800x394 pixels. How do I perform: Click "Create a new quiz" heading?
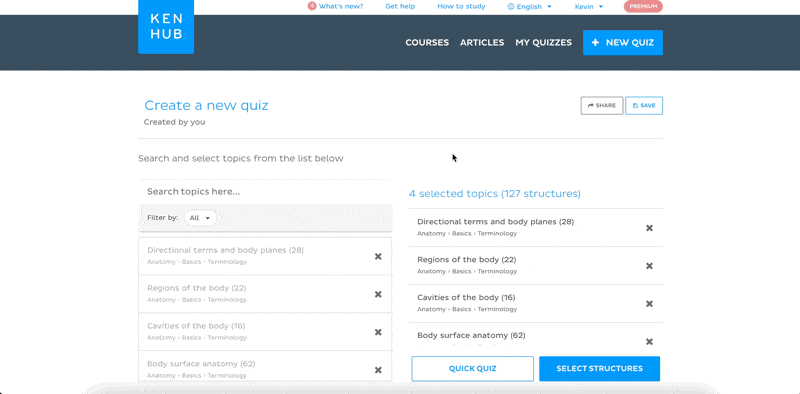click(x=206, y=106)
